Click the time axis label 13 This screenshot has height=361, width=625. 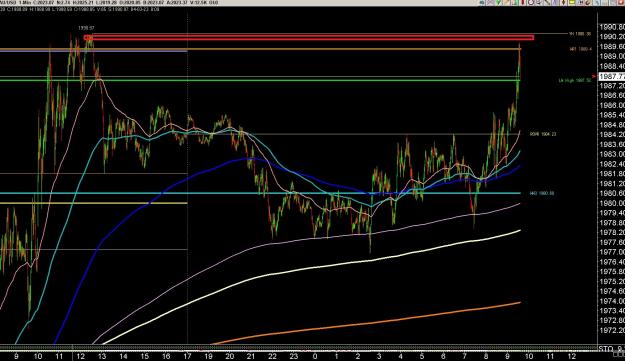(102, 356)
